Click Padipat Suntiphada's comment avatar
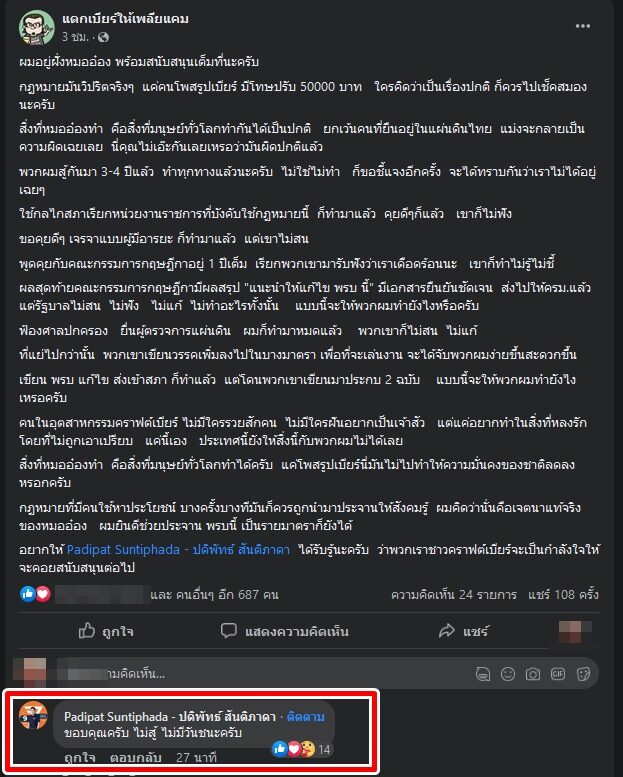Image resolution: width=623 pixels, height=777 pixels. point(33,715)
